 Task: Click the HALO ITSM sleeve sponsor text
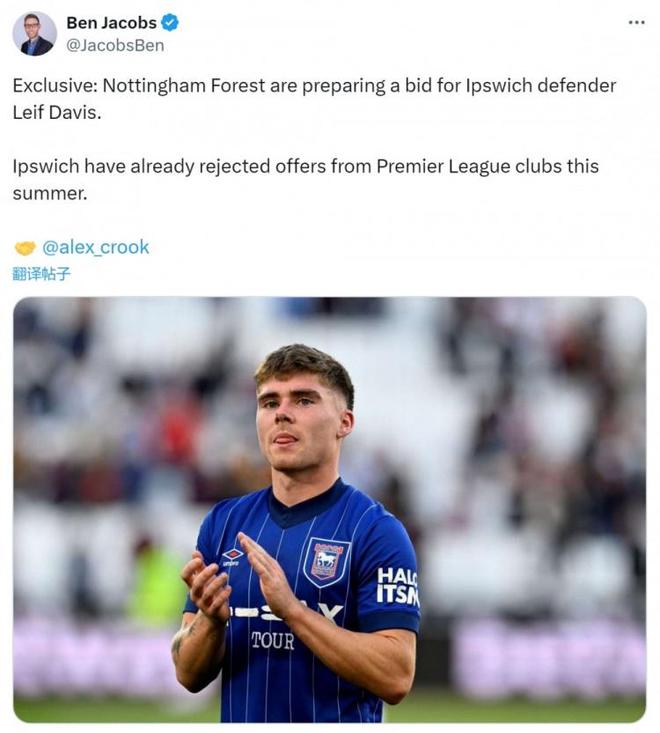point(397,586)
